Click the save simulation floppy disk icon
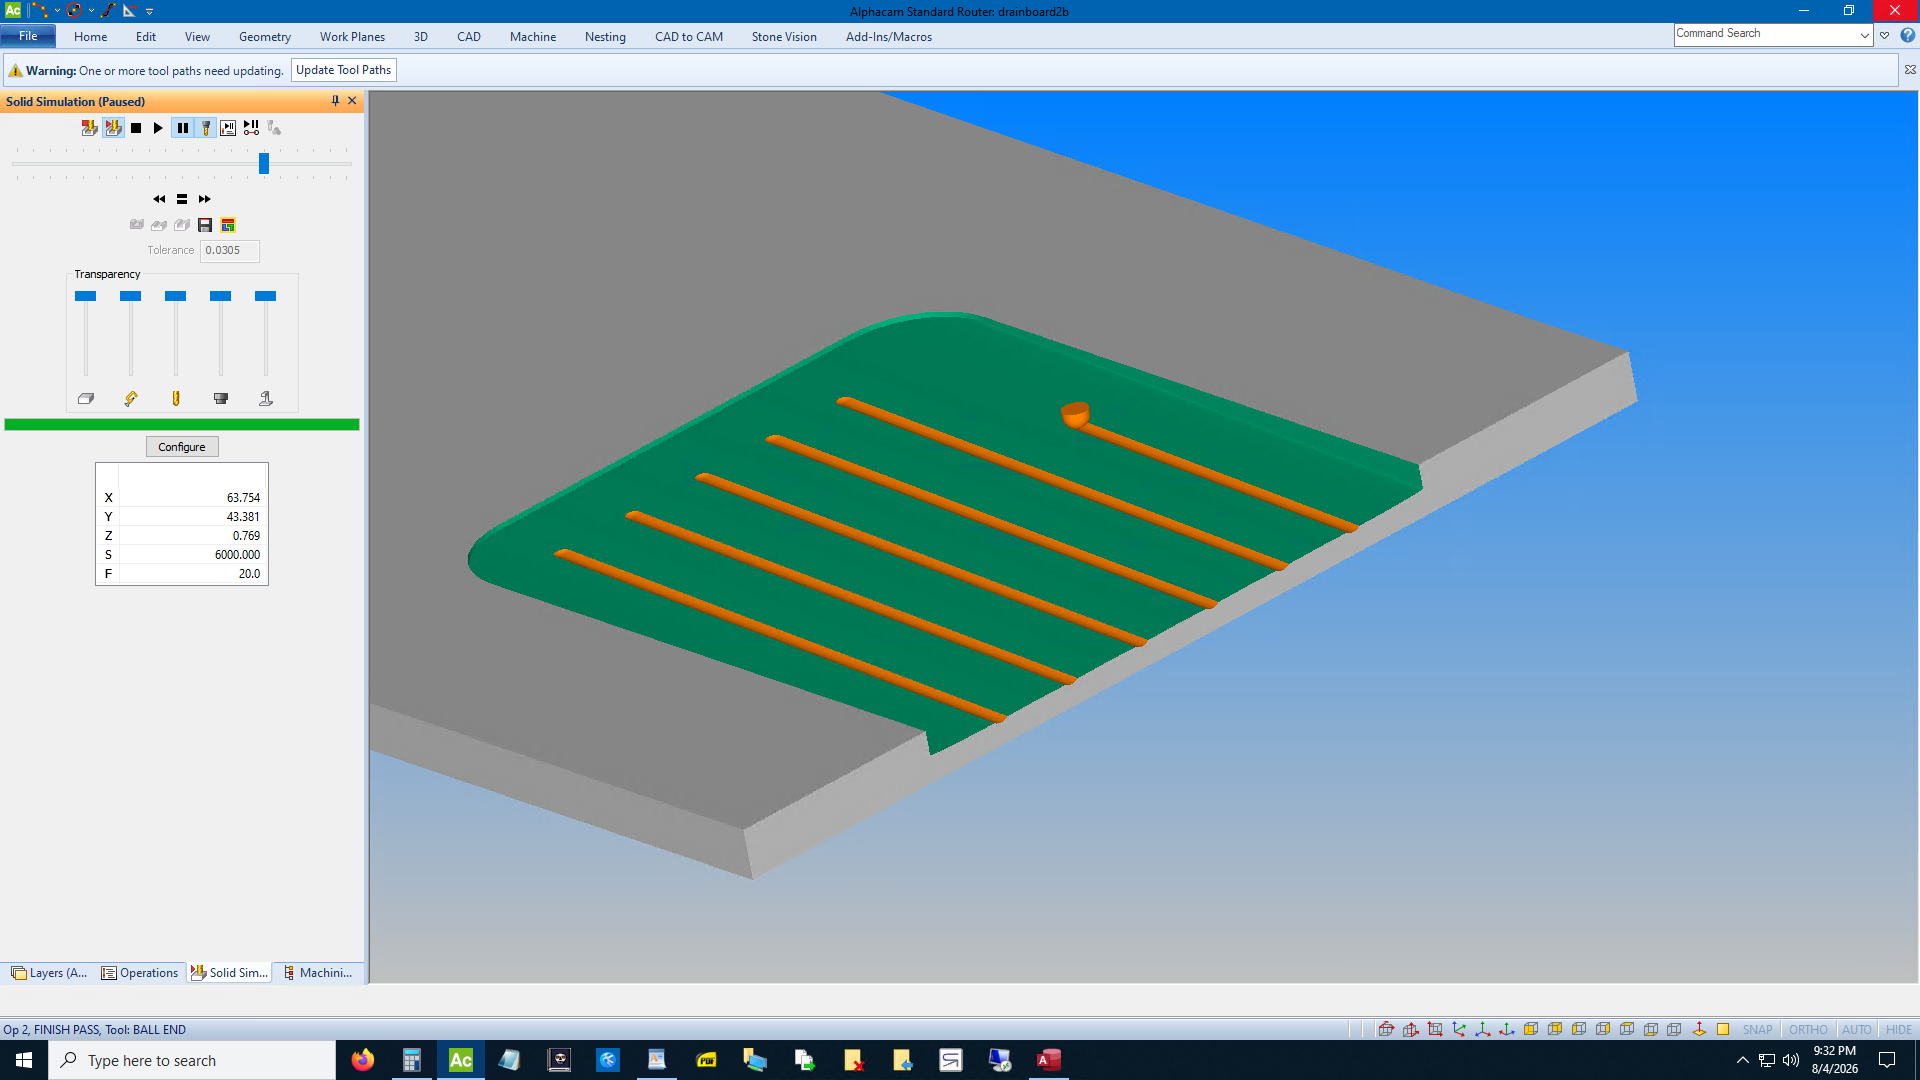The height and width of the screenshot is (1080, 1920). (205, 225)
